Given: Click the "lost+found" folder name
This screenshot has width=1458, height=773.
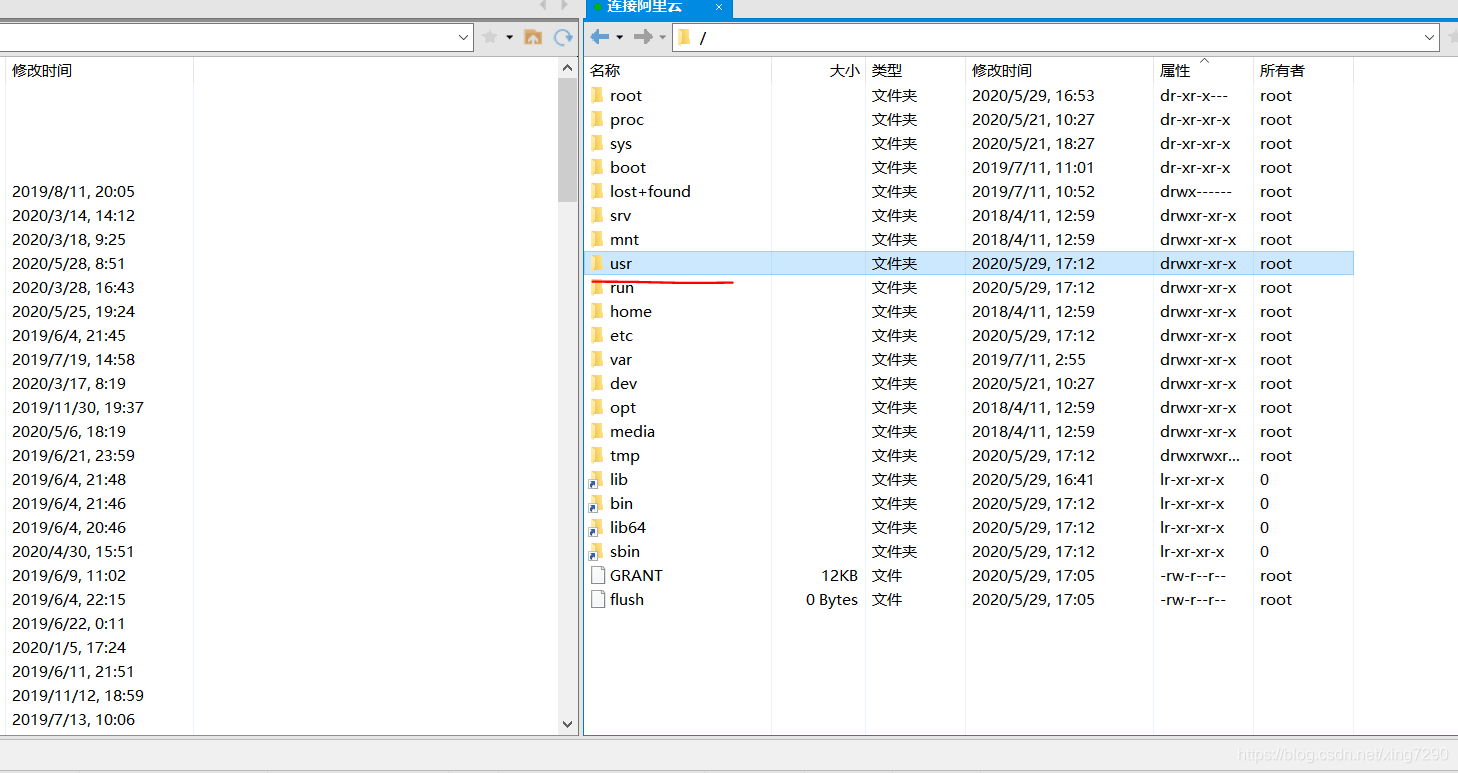Looking at the screenshot, I should (x=650, y=191).
